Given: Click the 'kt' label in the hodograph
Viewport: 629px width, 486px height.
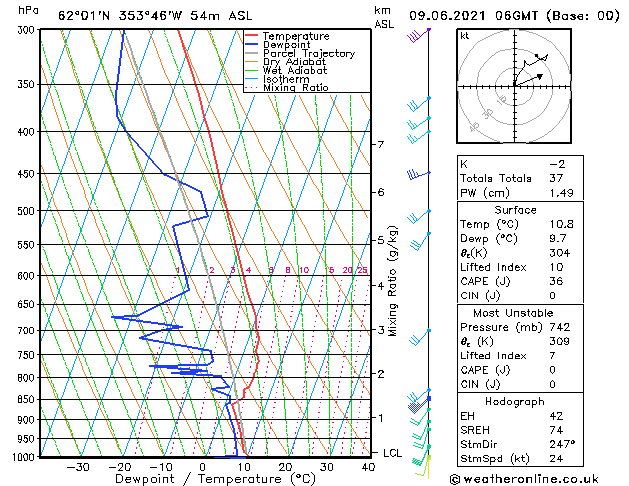Looking at the screenshot, I should 465,36.
